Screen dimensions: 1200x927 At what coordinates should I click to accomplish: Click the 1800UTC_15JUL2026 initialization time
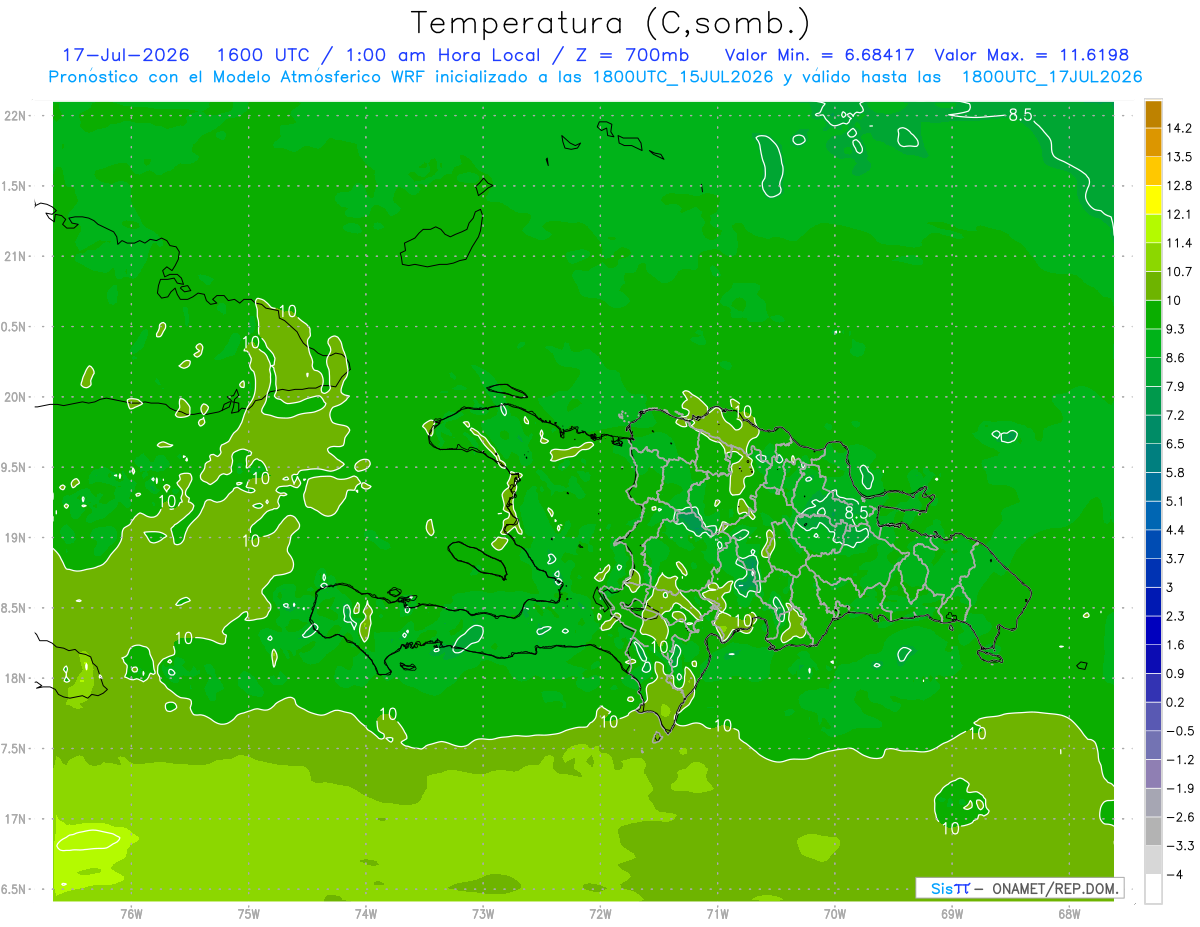point(683,77)
